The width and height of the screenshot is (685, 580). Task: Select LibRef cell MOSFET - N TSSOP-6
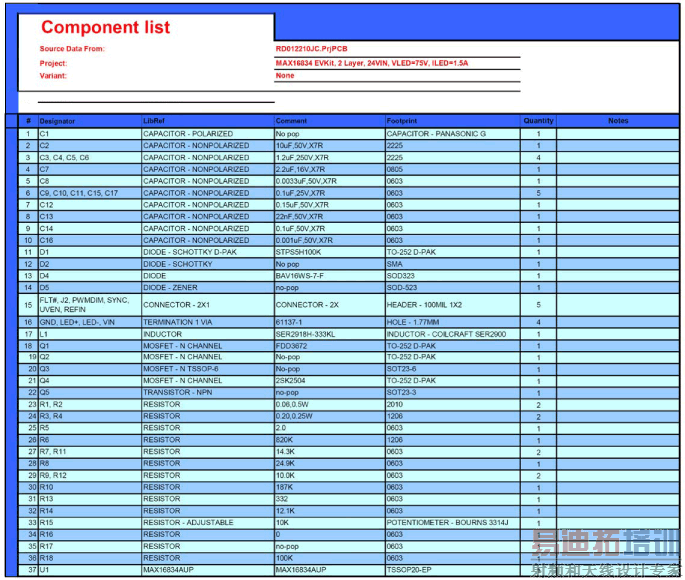click(208, 369)
